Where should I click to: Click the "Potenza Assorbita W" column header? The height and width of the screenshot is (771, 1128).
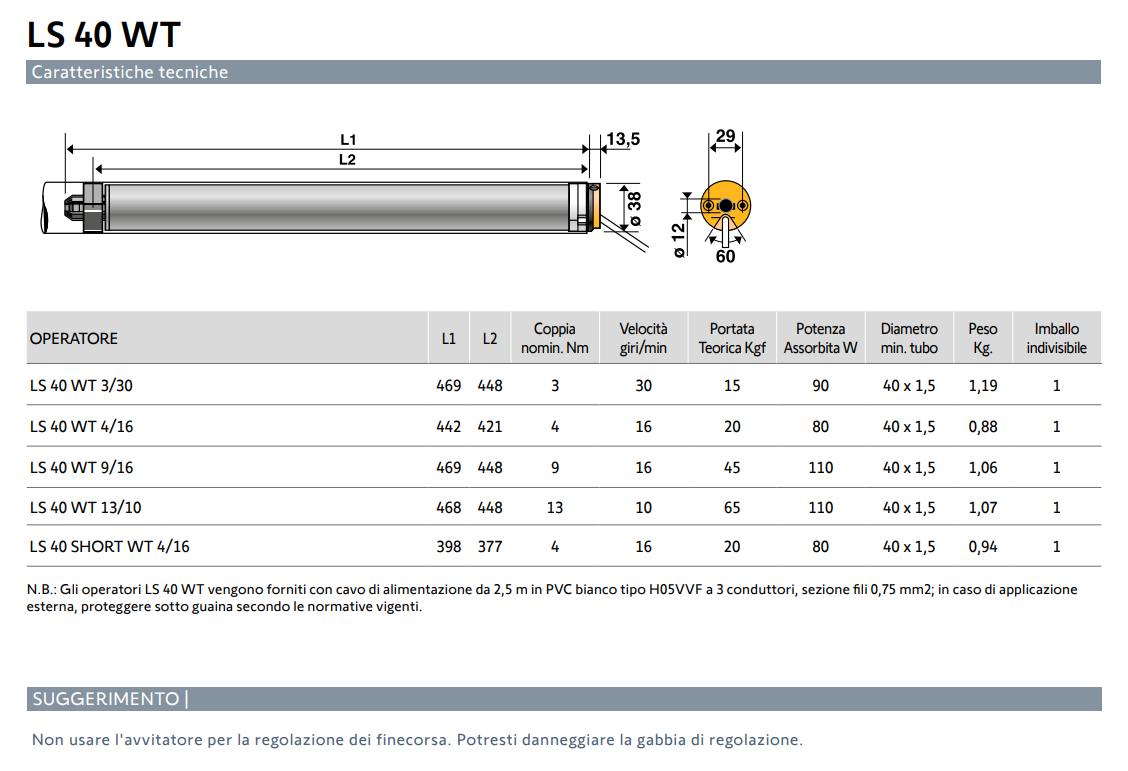click(x=820, y=338)
